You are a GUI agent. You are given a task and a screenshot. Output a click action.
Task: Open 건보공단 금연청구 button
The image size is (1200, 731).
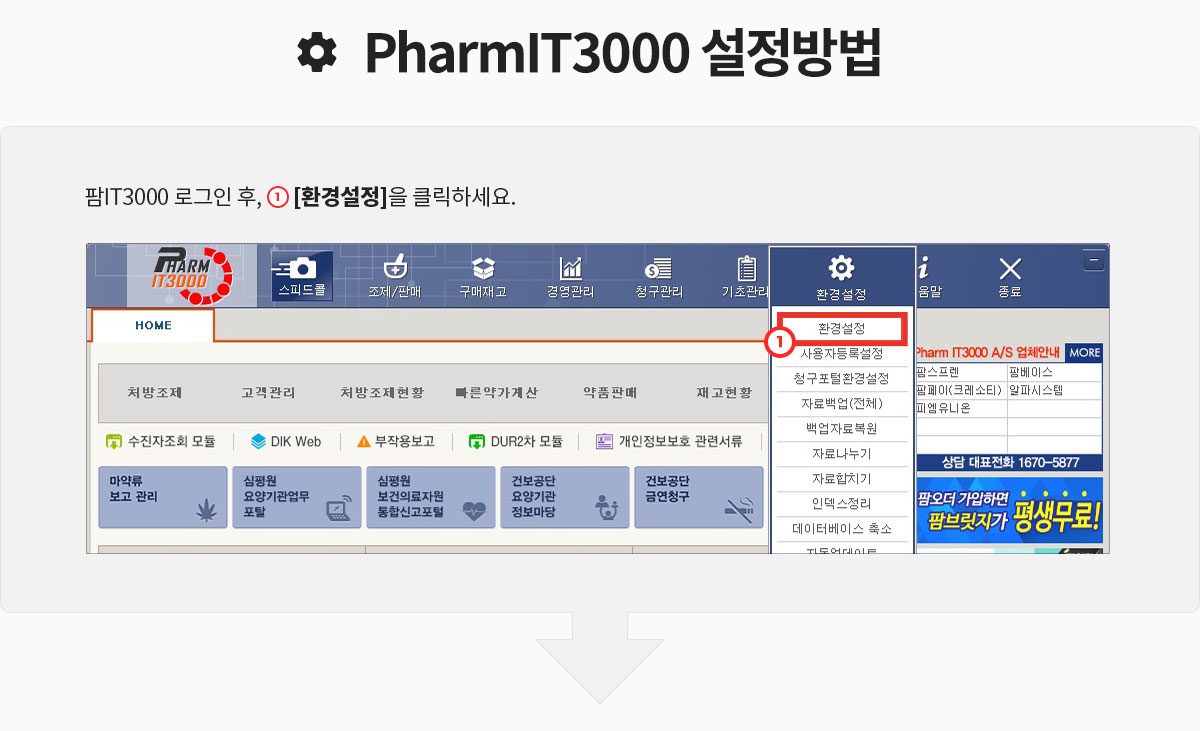coord(698,497)
